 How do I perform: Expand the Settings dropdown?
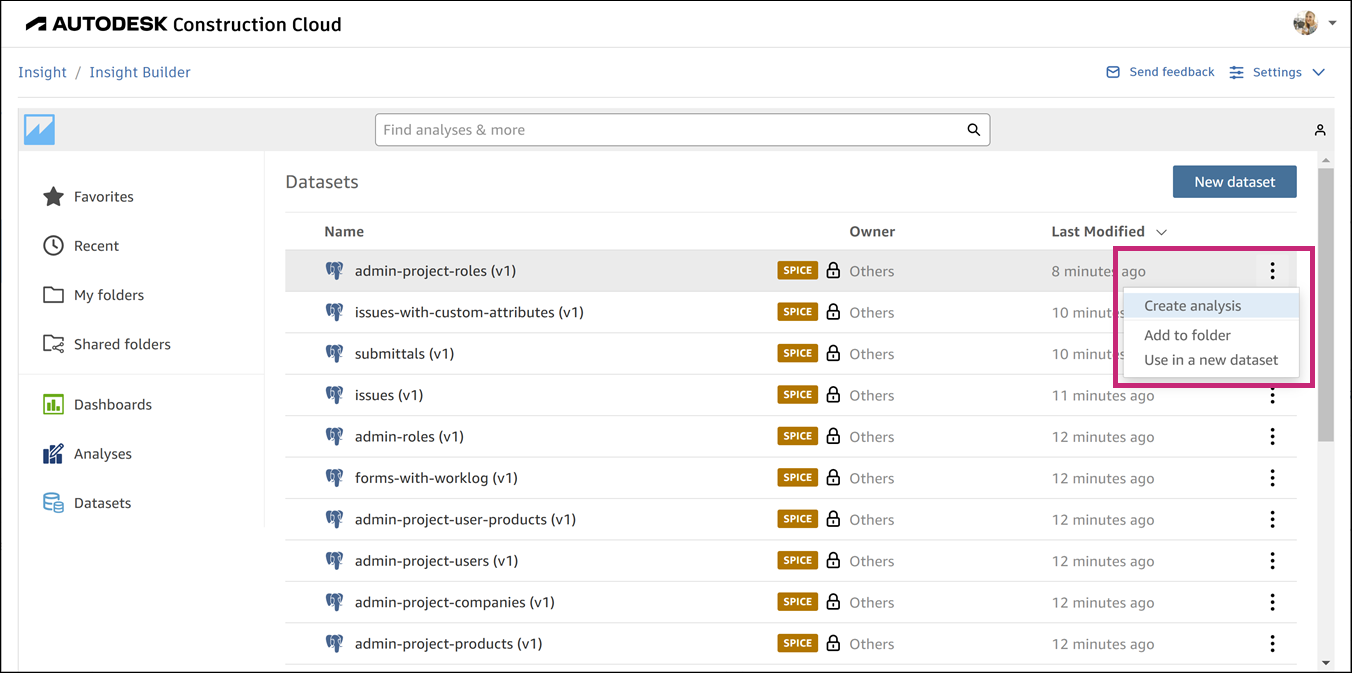[x=1318, y=72]
